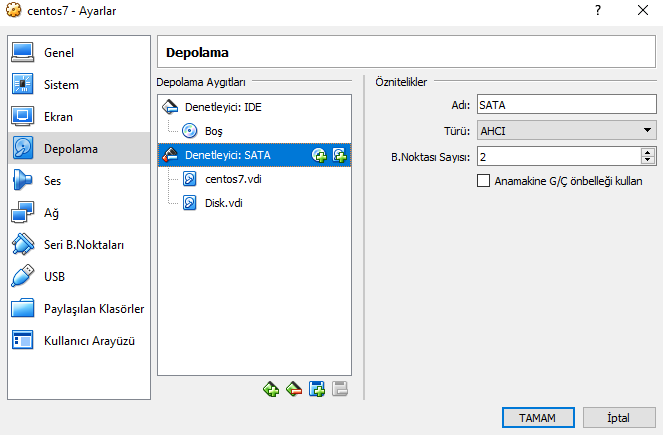Click the add optical drive icon on SATA controller
The height and width of the screenshot is (435, 663).
point(319,155)
